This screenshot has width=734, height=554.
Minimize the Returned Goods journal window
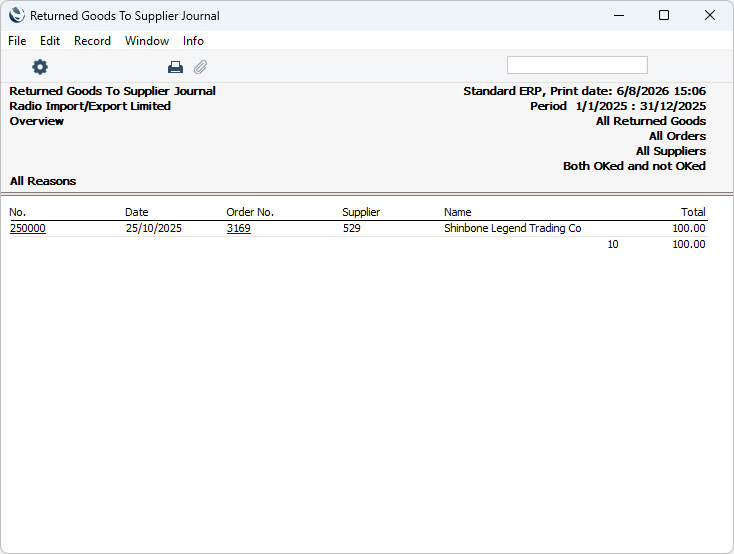pos(619,15)
